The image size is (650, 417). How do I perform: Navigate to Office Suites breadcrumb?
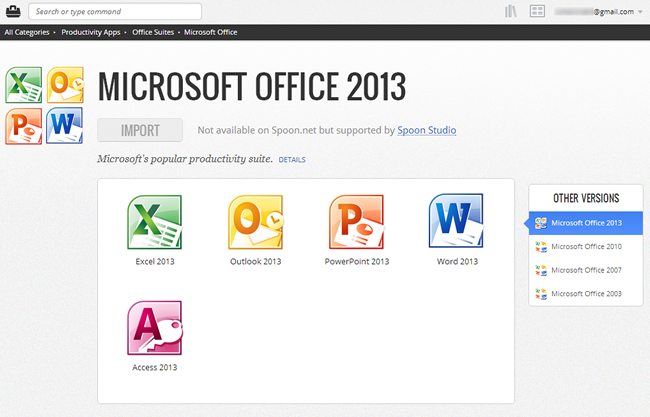point(153,32)
